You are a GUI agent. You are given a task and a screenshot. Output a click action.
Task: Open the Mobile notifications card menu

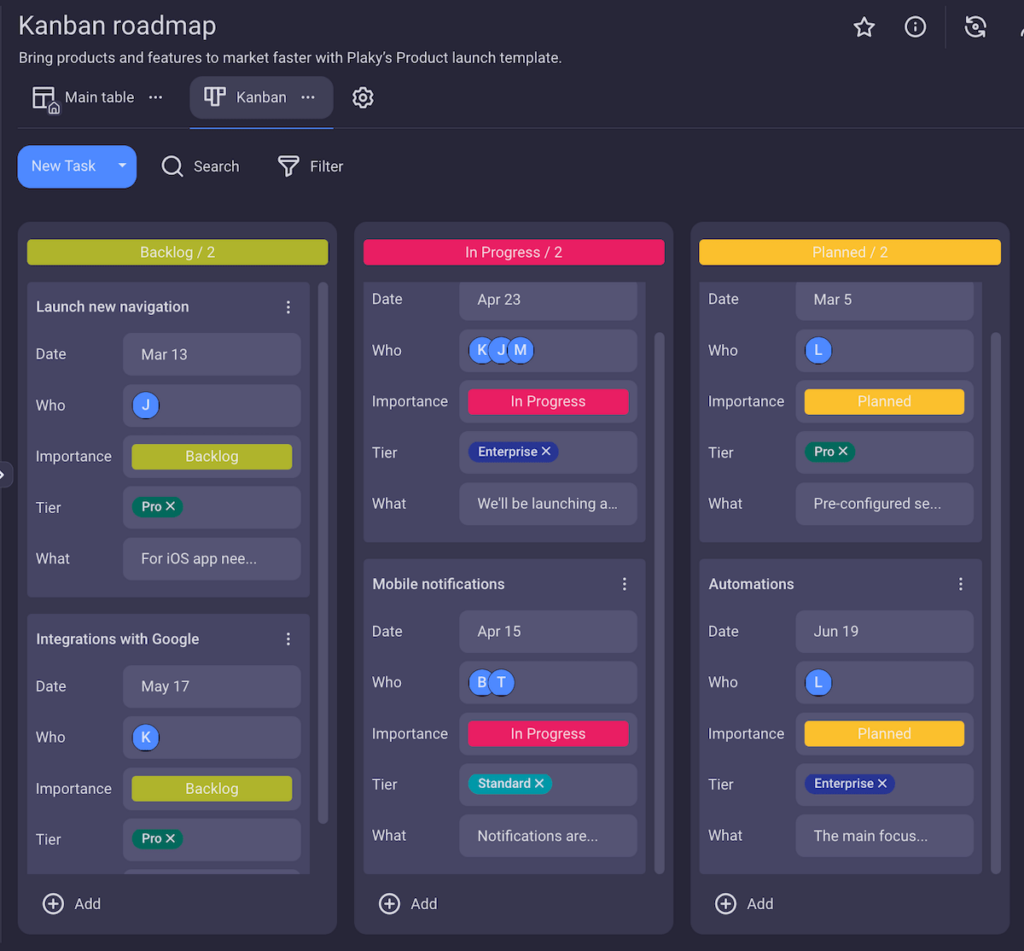click(x=625, y=583)
